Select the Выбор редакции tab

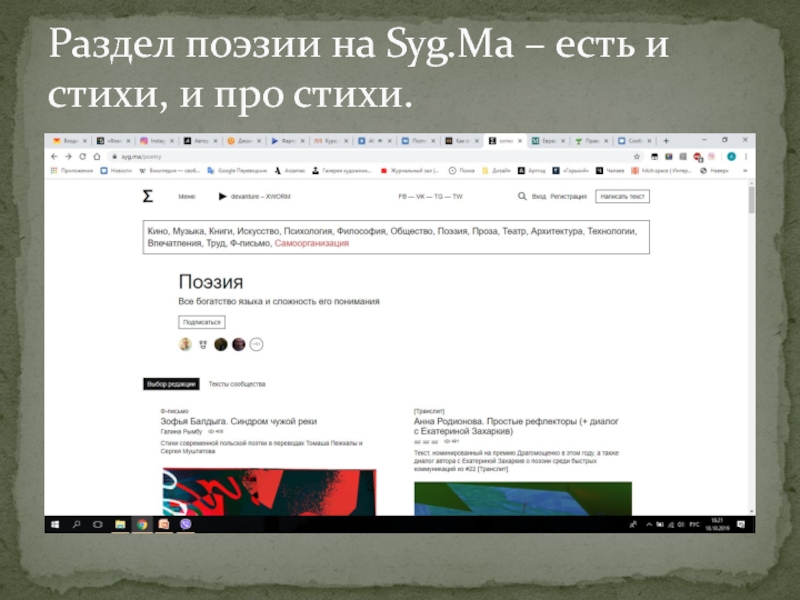tap(171, 384)
